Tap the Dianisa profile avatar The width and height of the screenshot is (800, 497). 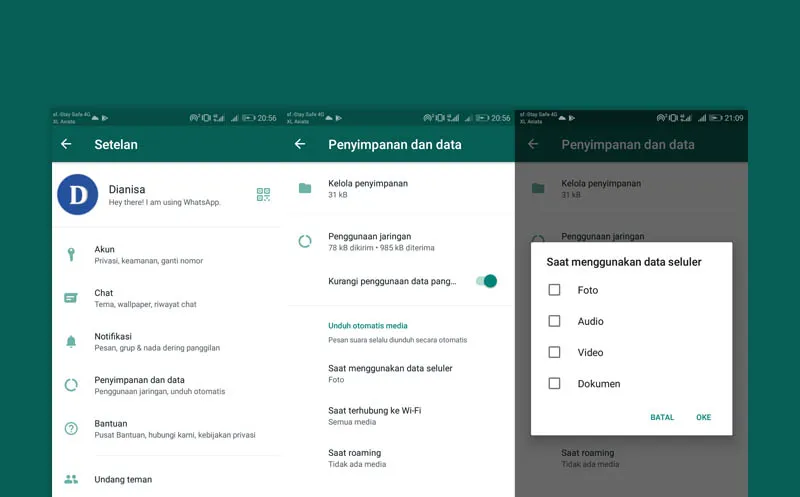click(x=78, y=194)
